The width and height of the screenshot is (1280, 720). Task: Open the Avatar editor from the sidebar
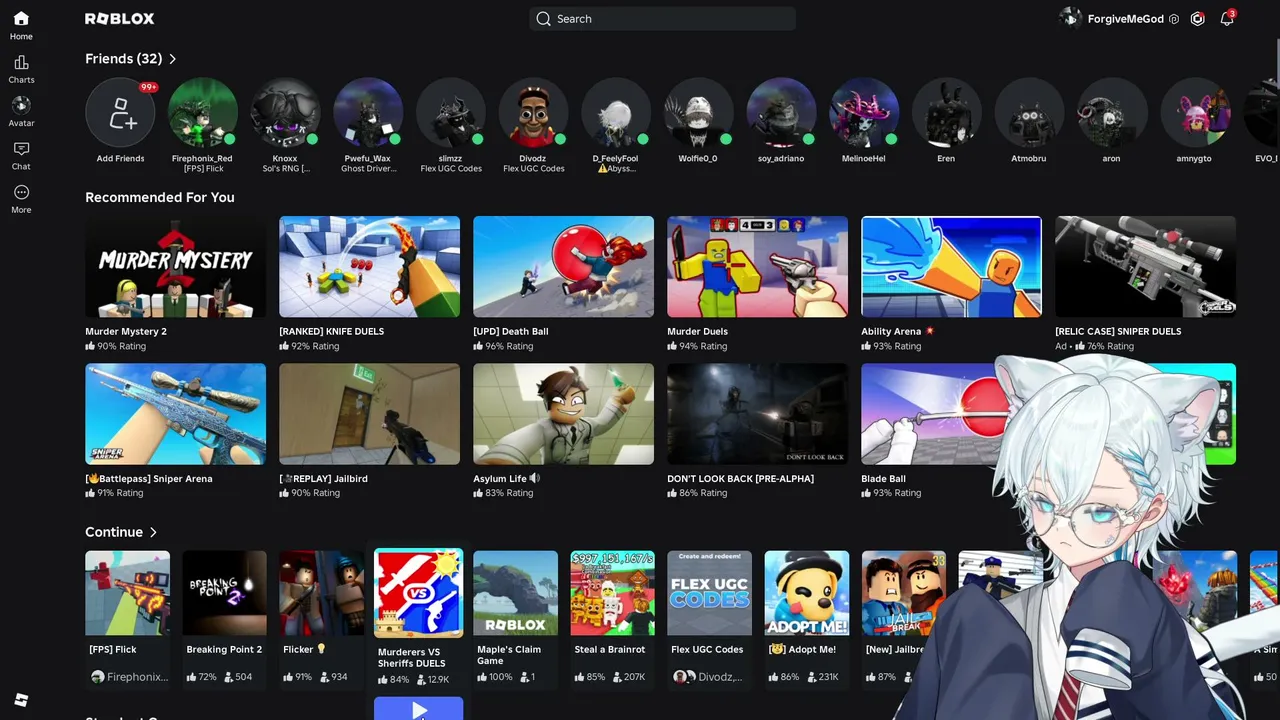point(21,113)
